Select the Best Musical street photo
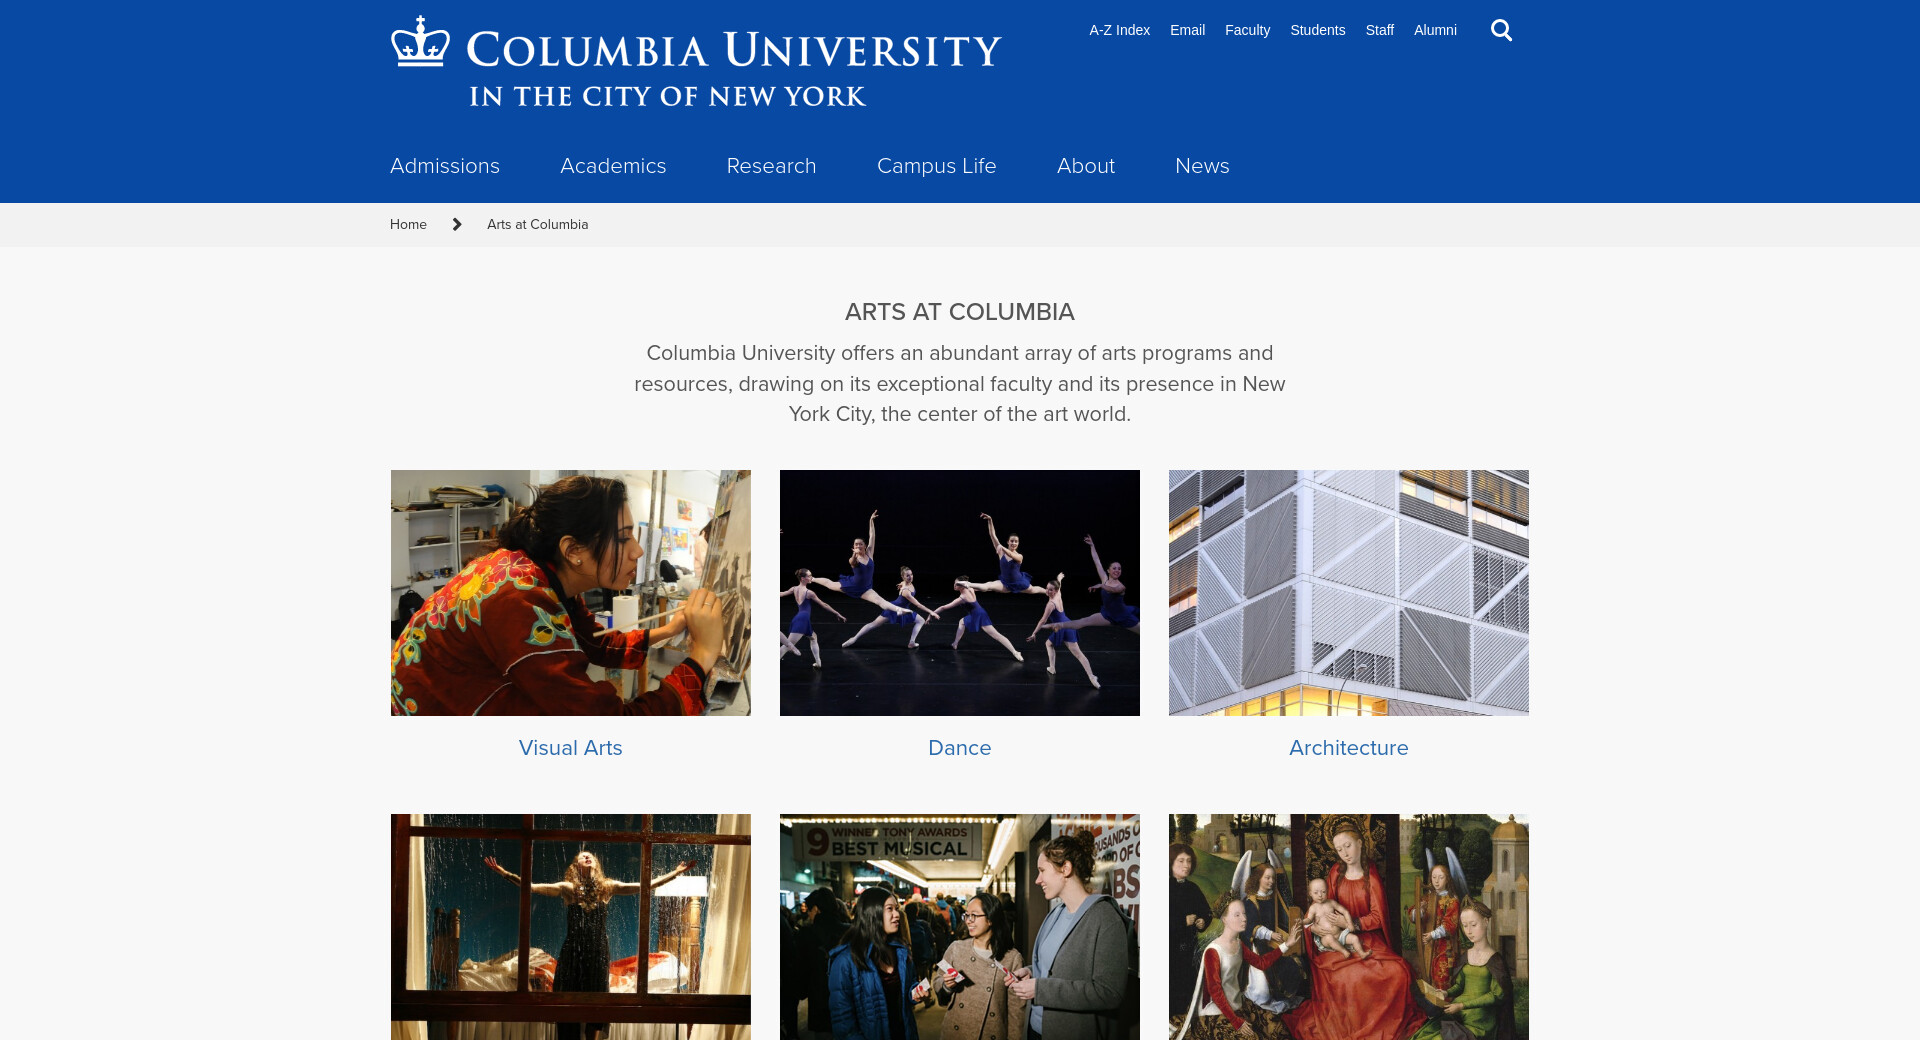1920x1040 pixels. click(x=960, y=927)
